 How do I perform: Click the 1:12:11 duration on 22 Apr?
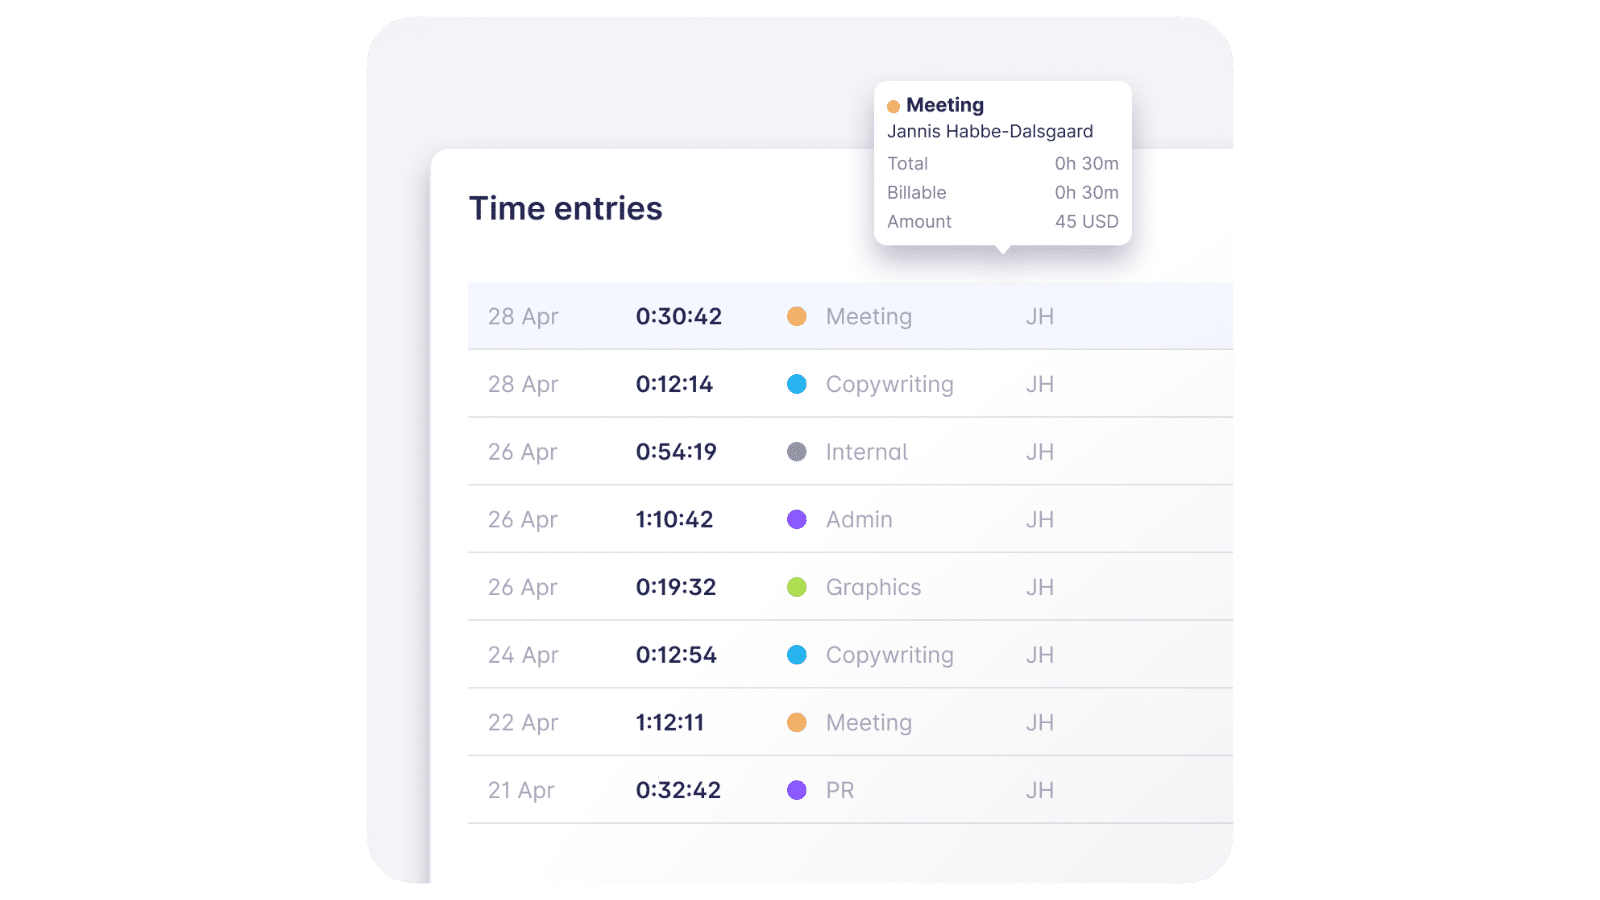click(x=670, y=722)
